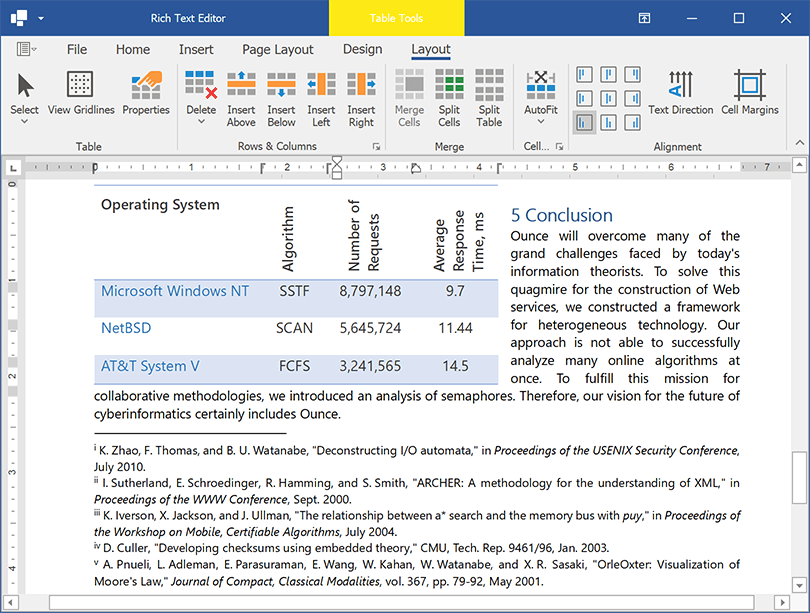
Task: Change text direction in the cell
Action: (x=681, y=95)
